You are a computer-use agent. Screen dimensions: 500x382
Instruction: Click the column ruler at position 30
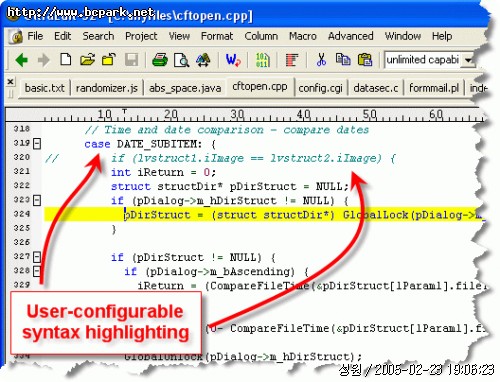pos(237,115)
